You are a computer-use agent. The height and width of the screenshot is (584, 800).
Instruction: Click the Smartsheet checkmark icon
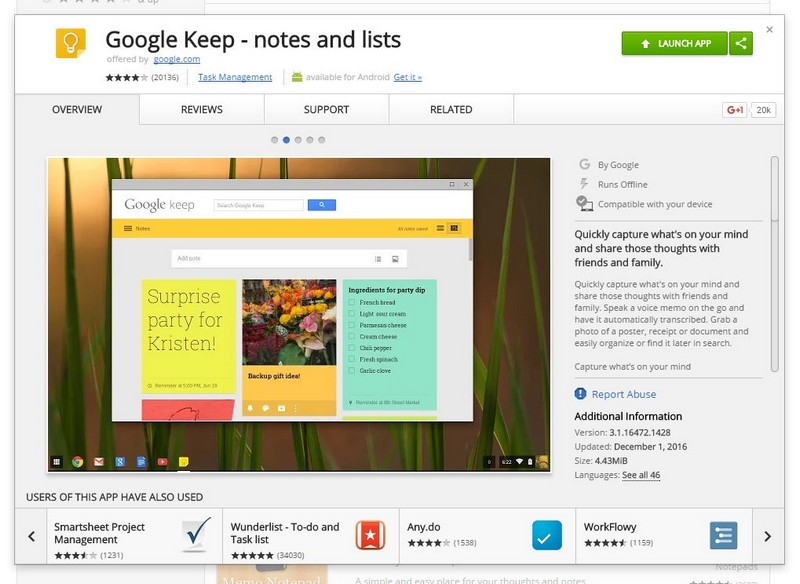click(x=196, y=535)
